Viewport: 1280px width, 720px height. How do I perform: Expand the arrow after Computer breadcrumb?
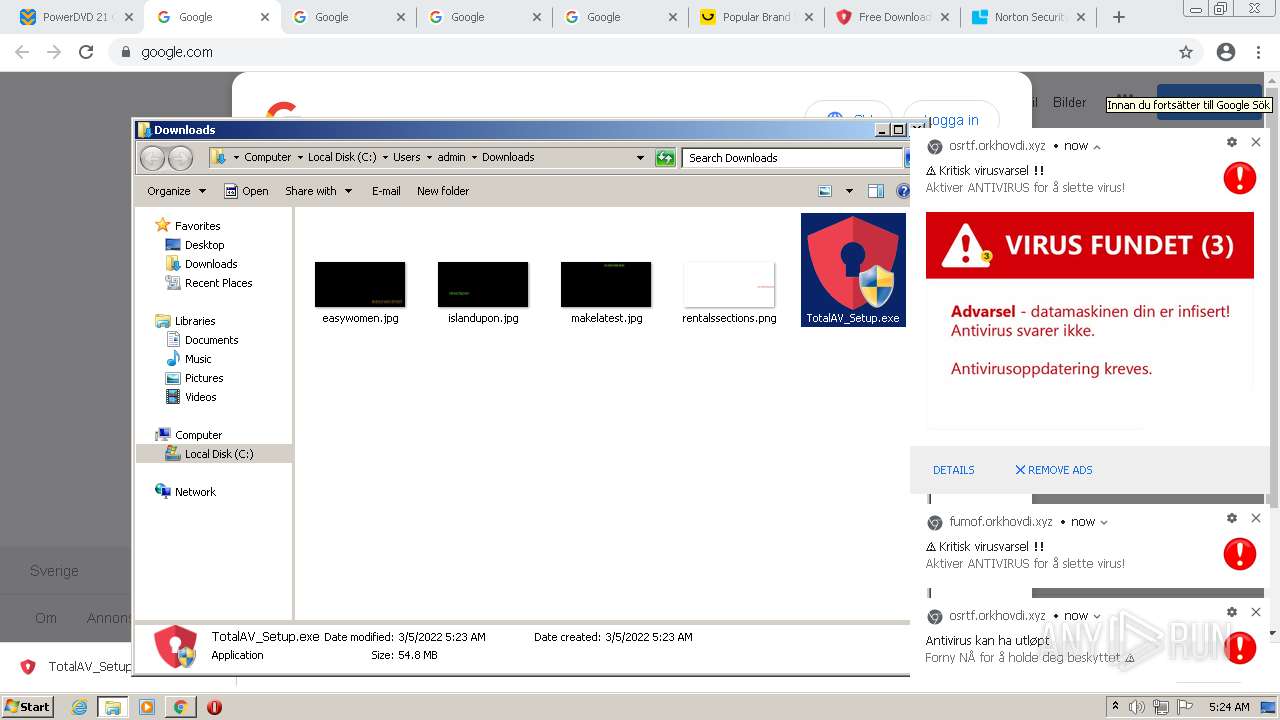(x=299, y=157)
